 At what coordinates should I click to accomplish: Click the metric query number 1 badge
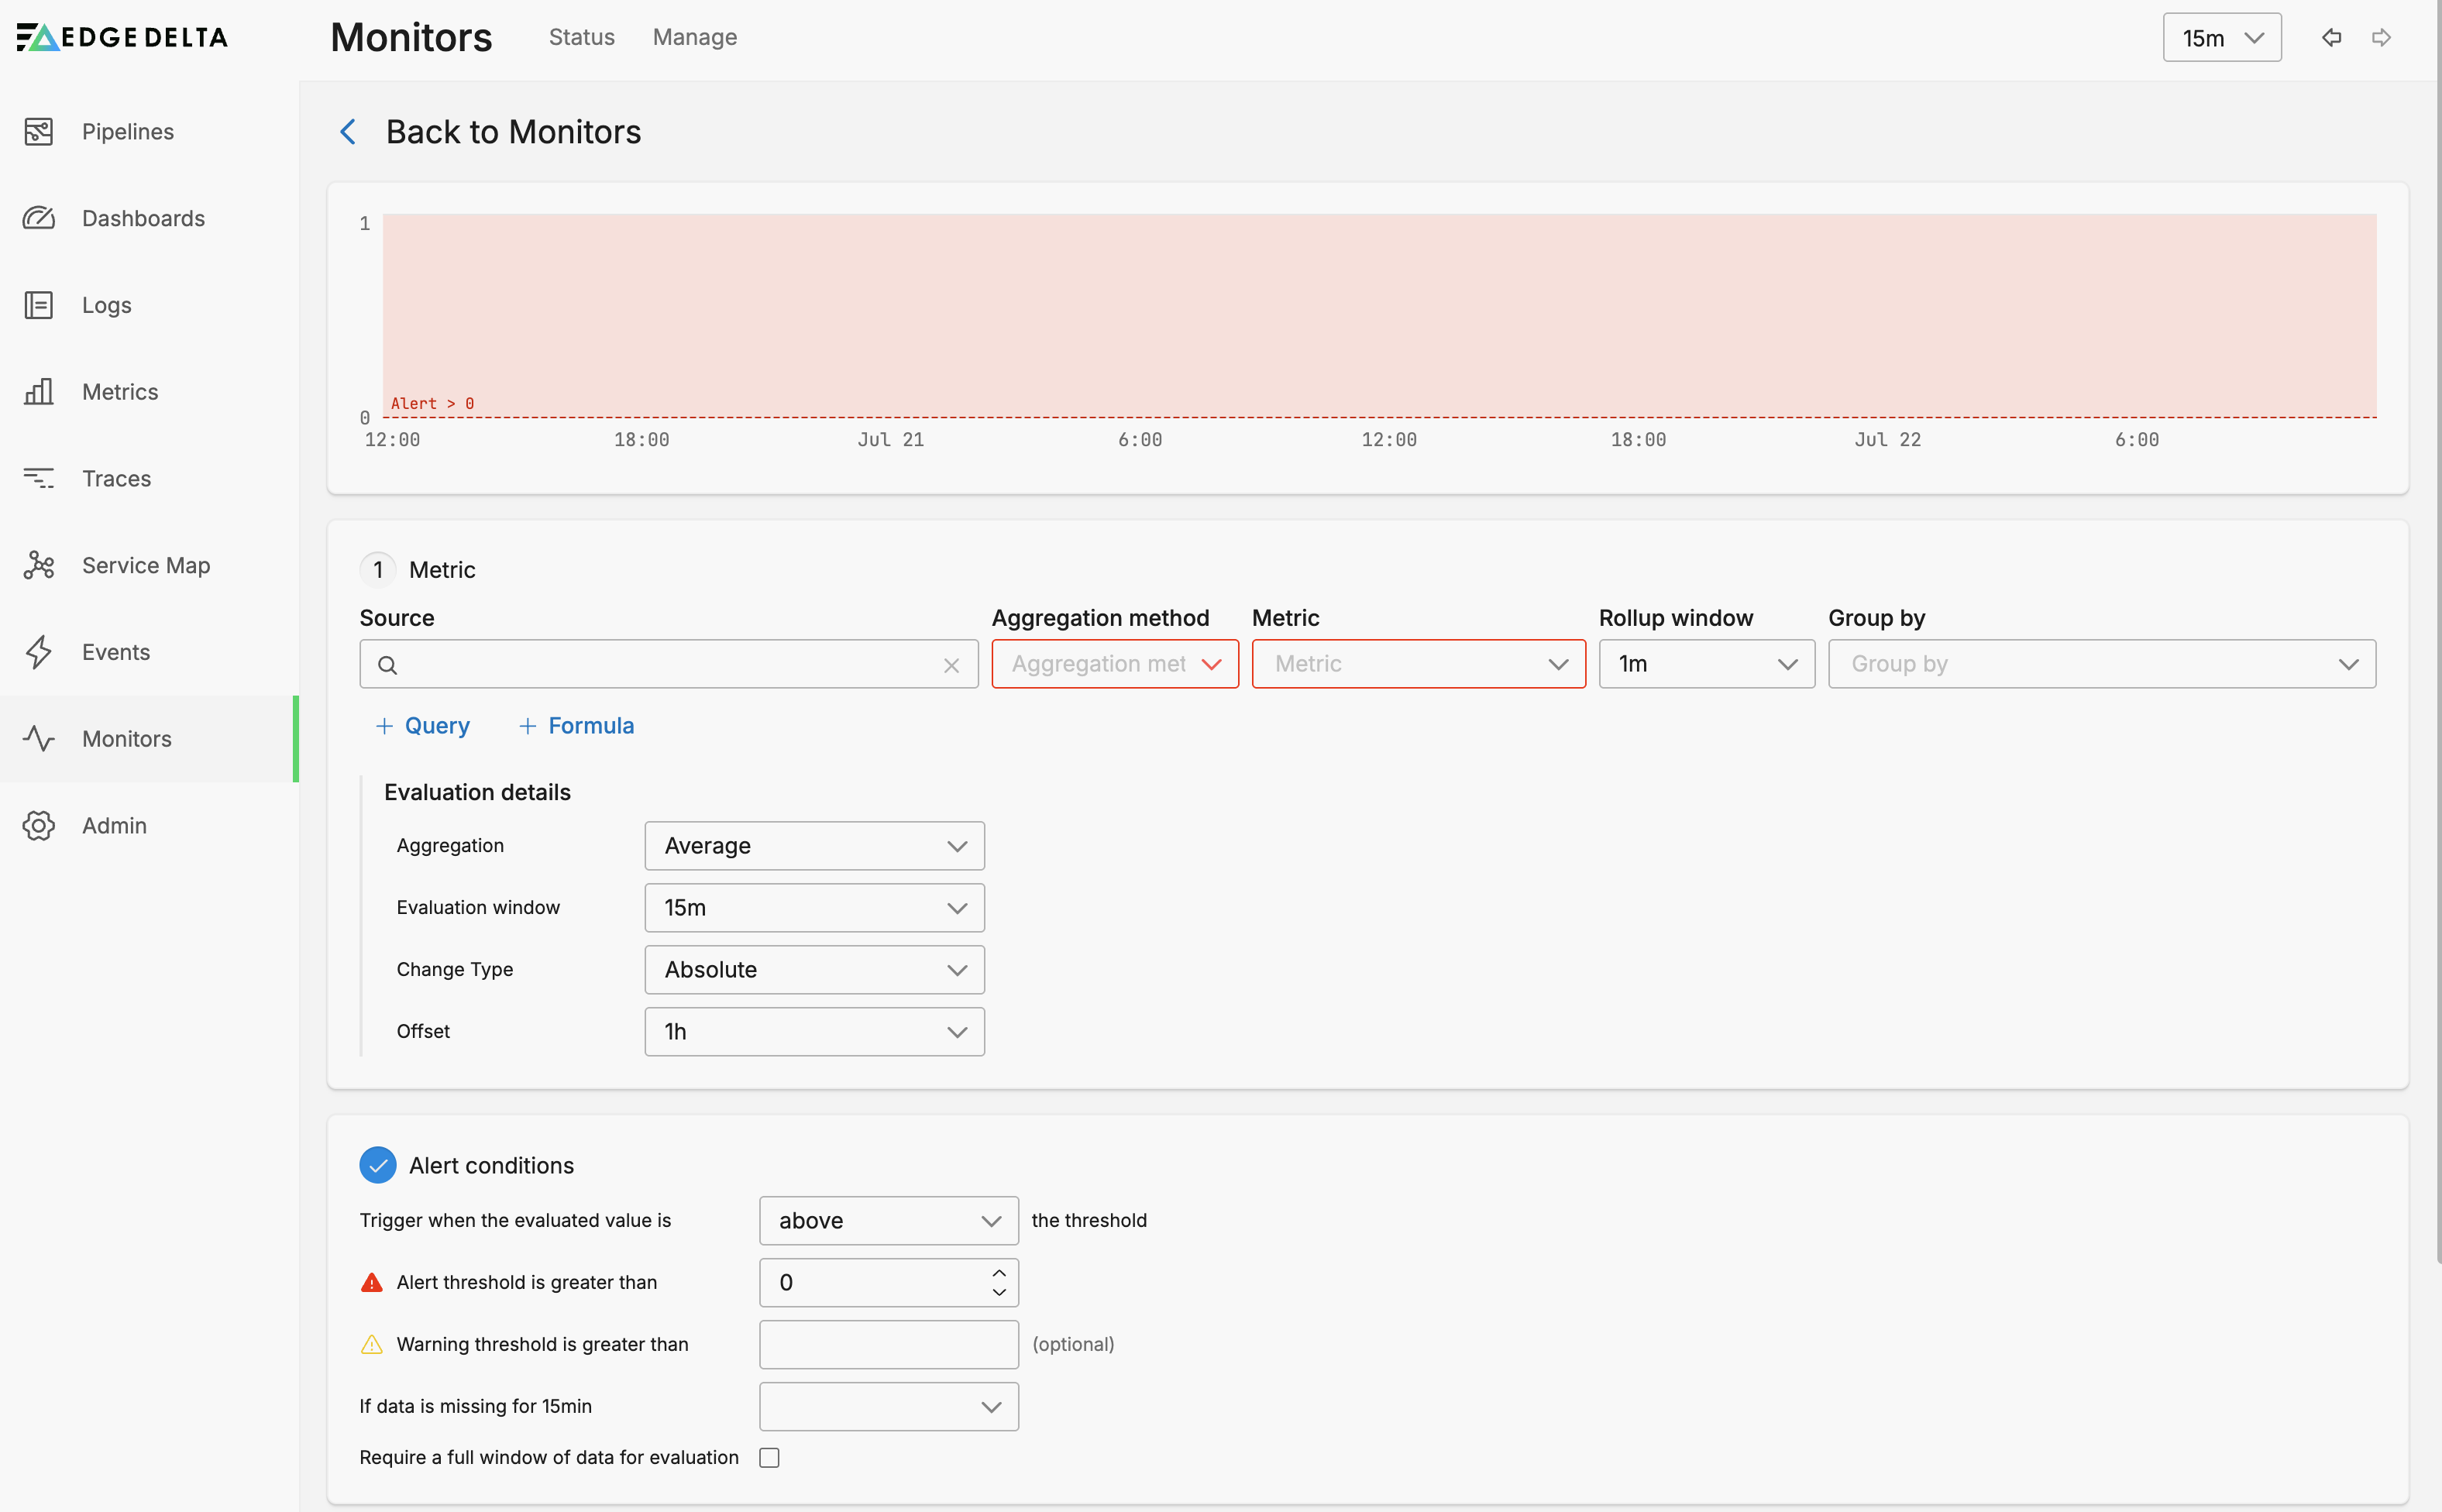click(x=378, y=569)
